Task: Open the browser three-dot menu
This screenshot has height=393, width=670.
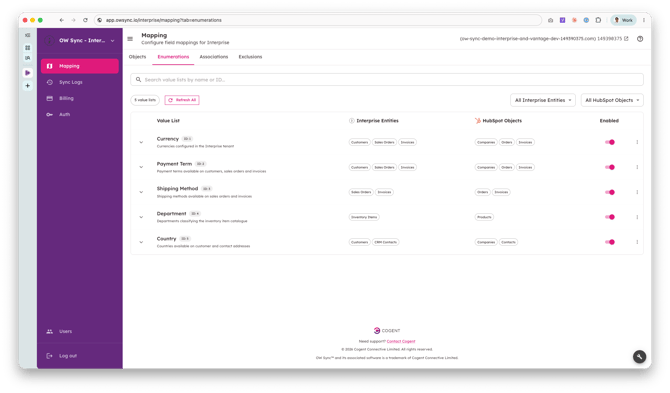Action: [x=644, y=20]
